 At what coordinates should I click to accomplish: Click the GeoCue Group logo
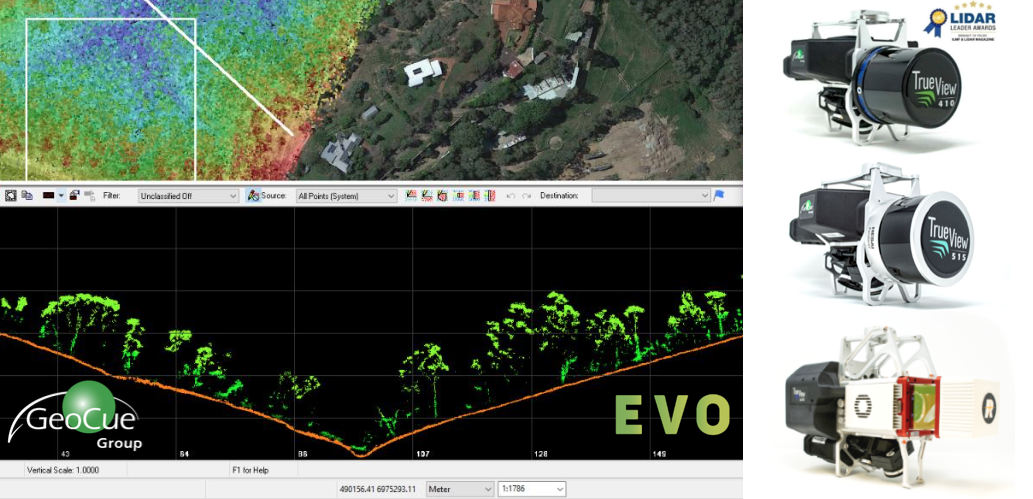(74, 415)
